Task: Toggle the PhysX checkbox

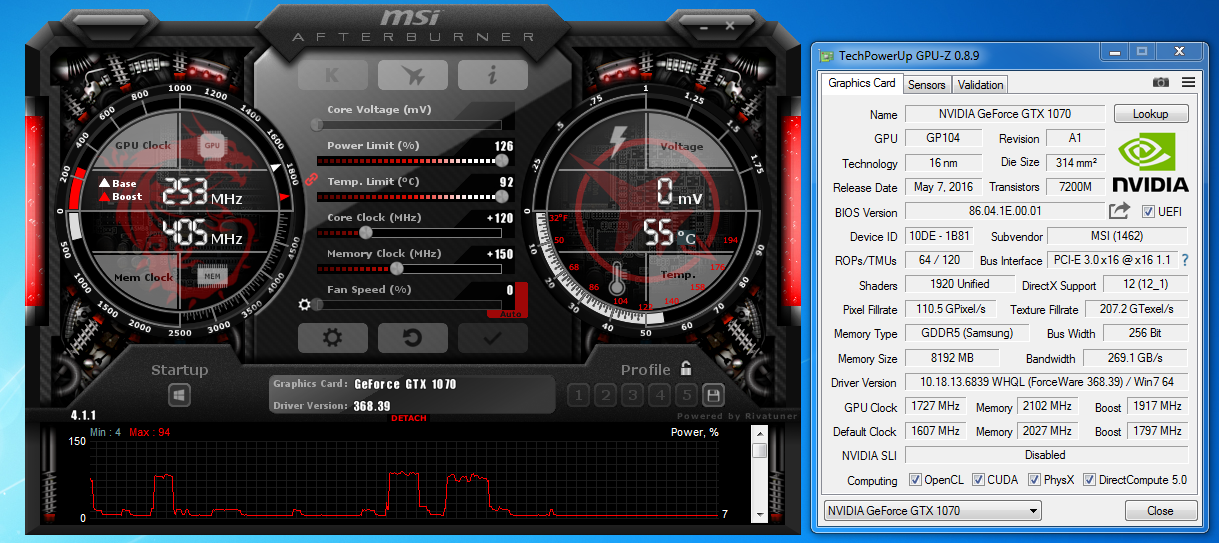Action: click(x=1034, y=480)
